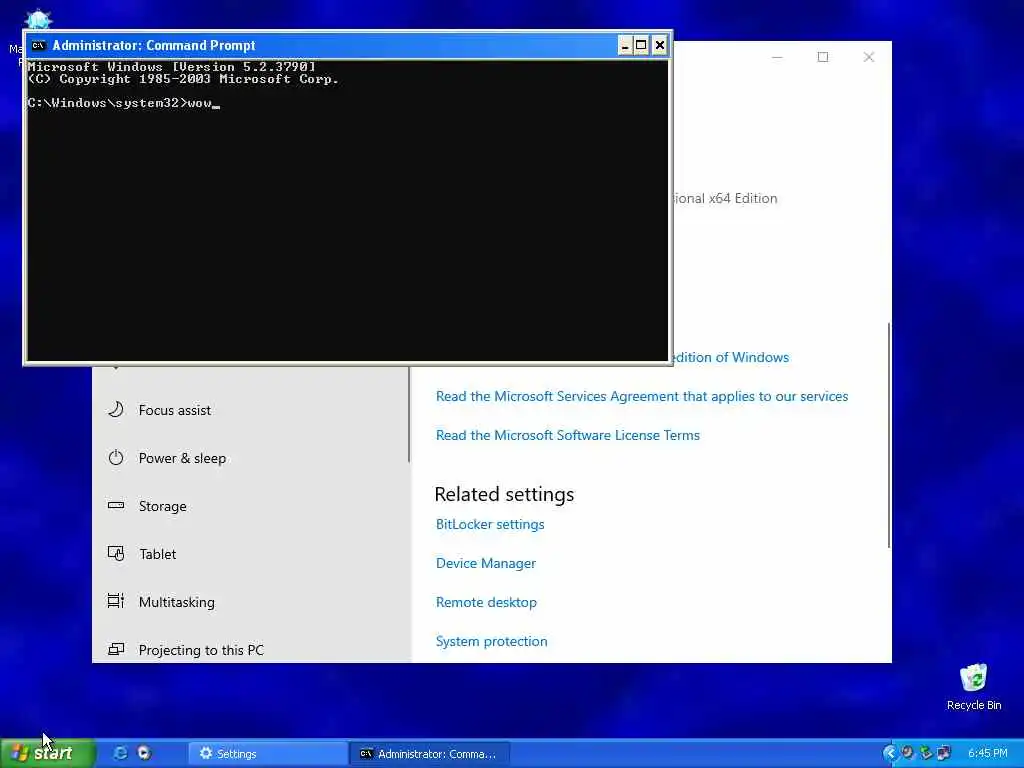Click the Multitasking icon in sidebar
The image size is (1024, 768).
[116, 601]
